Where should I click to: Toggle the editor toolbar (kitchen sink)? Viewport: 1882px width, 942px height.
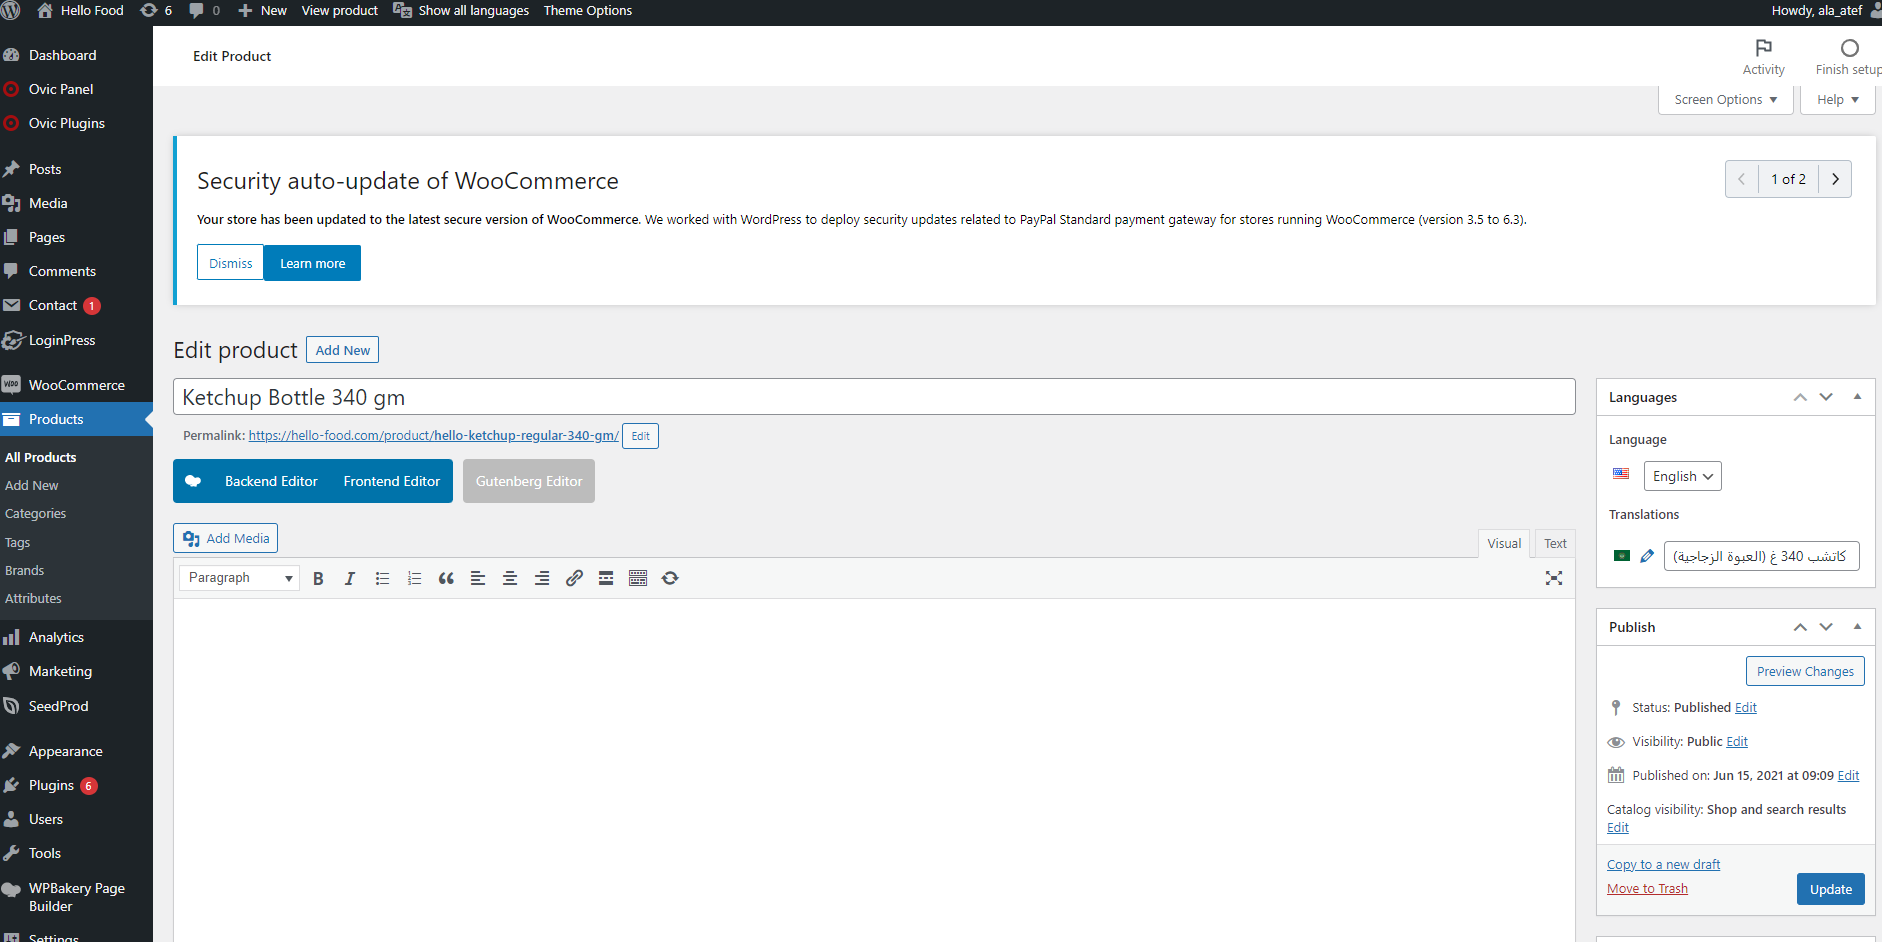pos(638,578)
